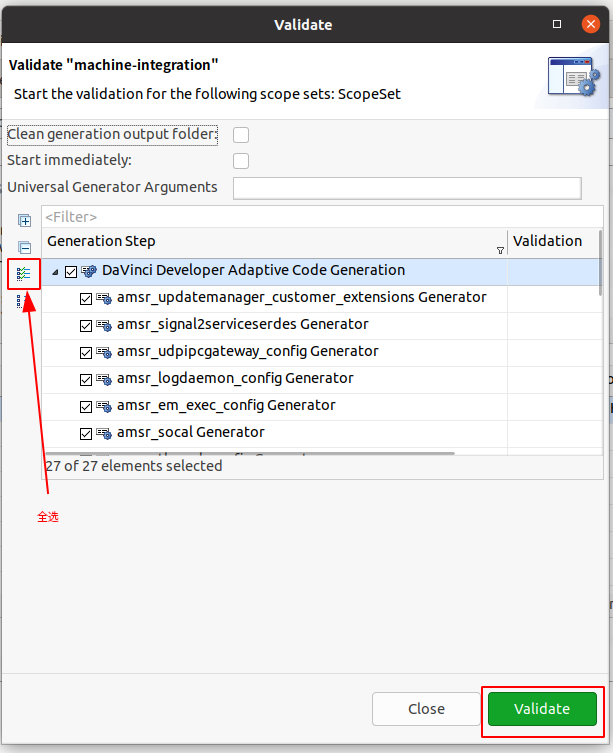
Task: Collapse the DaVinci Developer Adaptive Code Generation node
Action: 55,272
